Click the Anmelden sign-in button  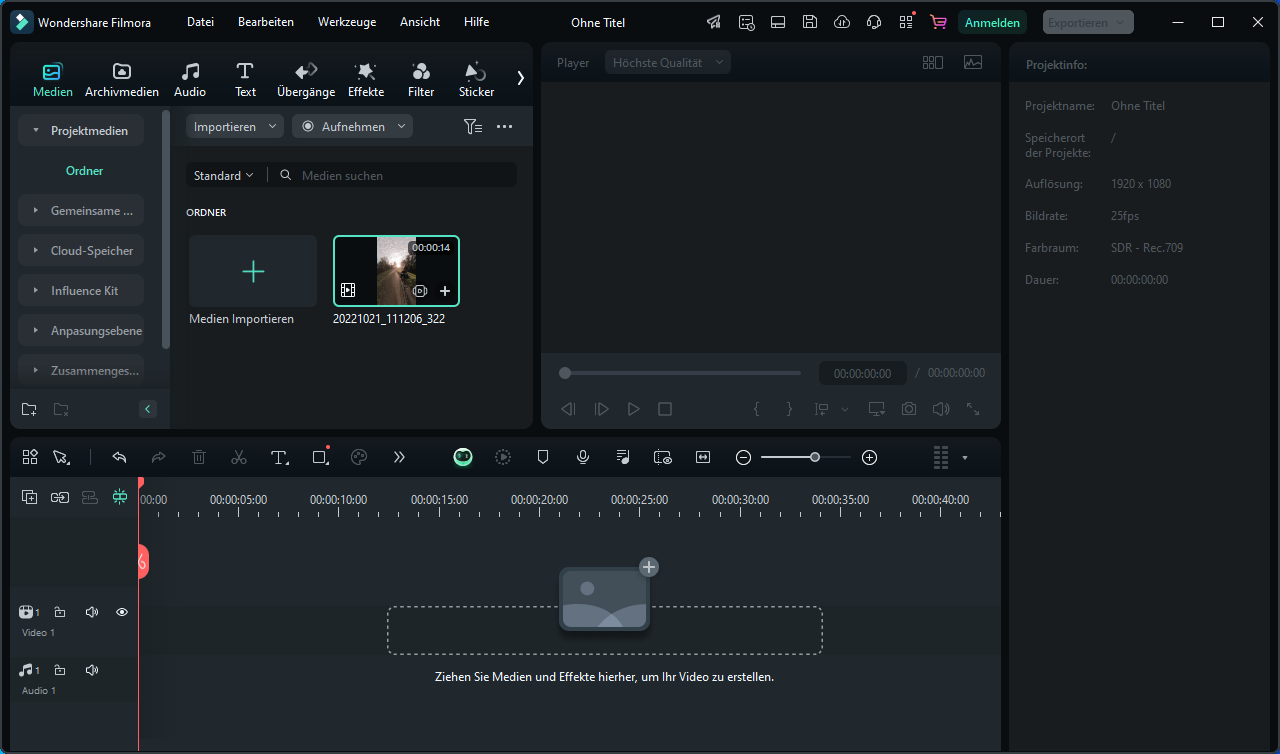tap(992, 22)
